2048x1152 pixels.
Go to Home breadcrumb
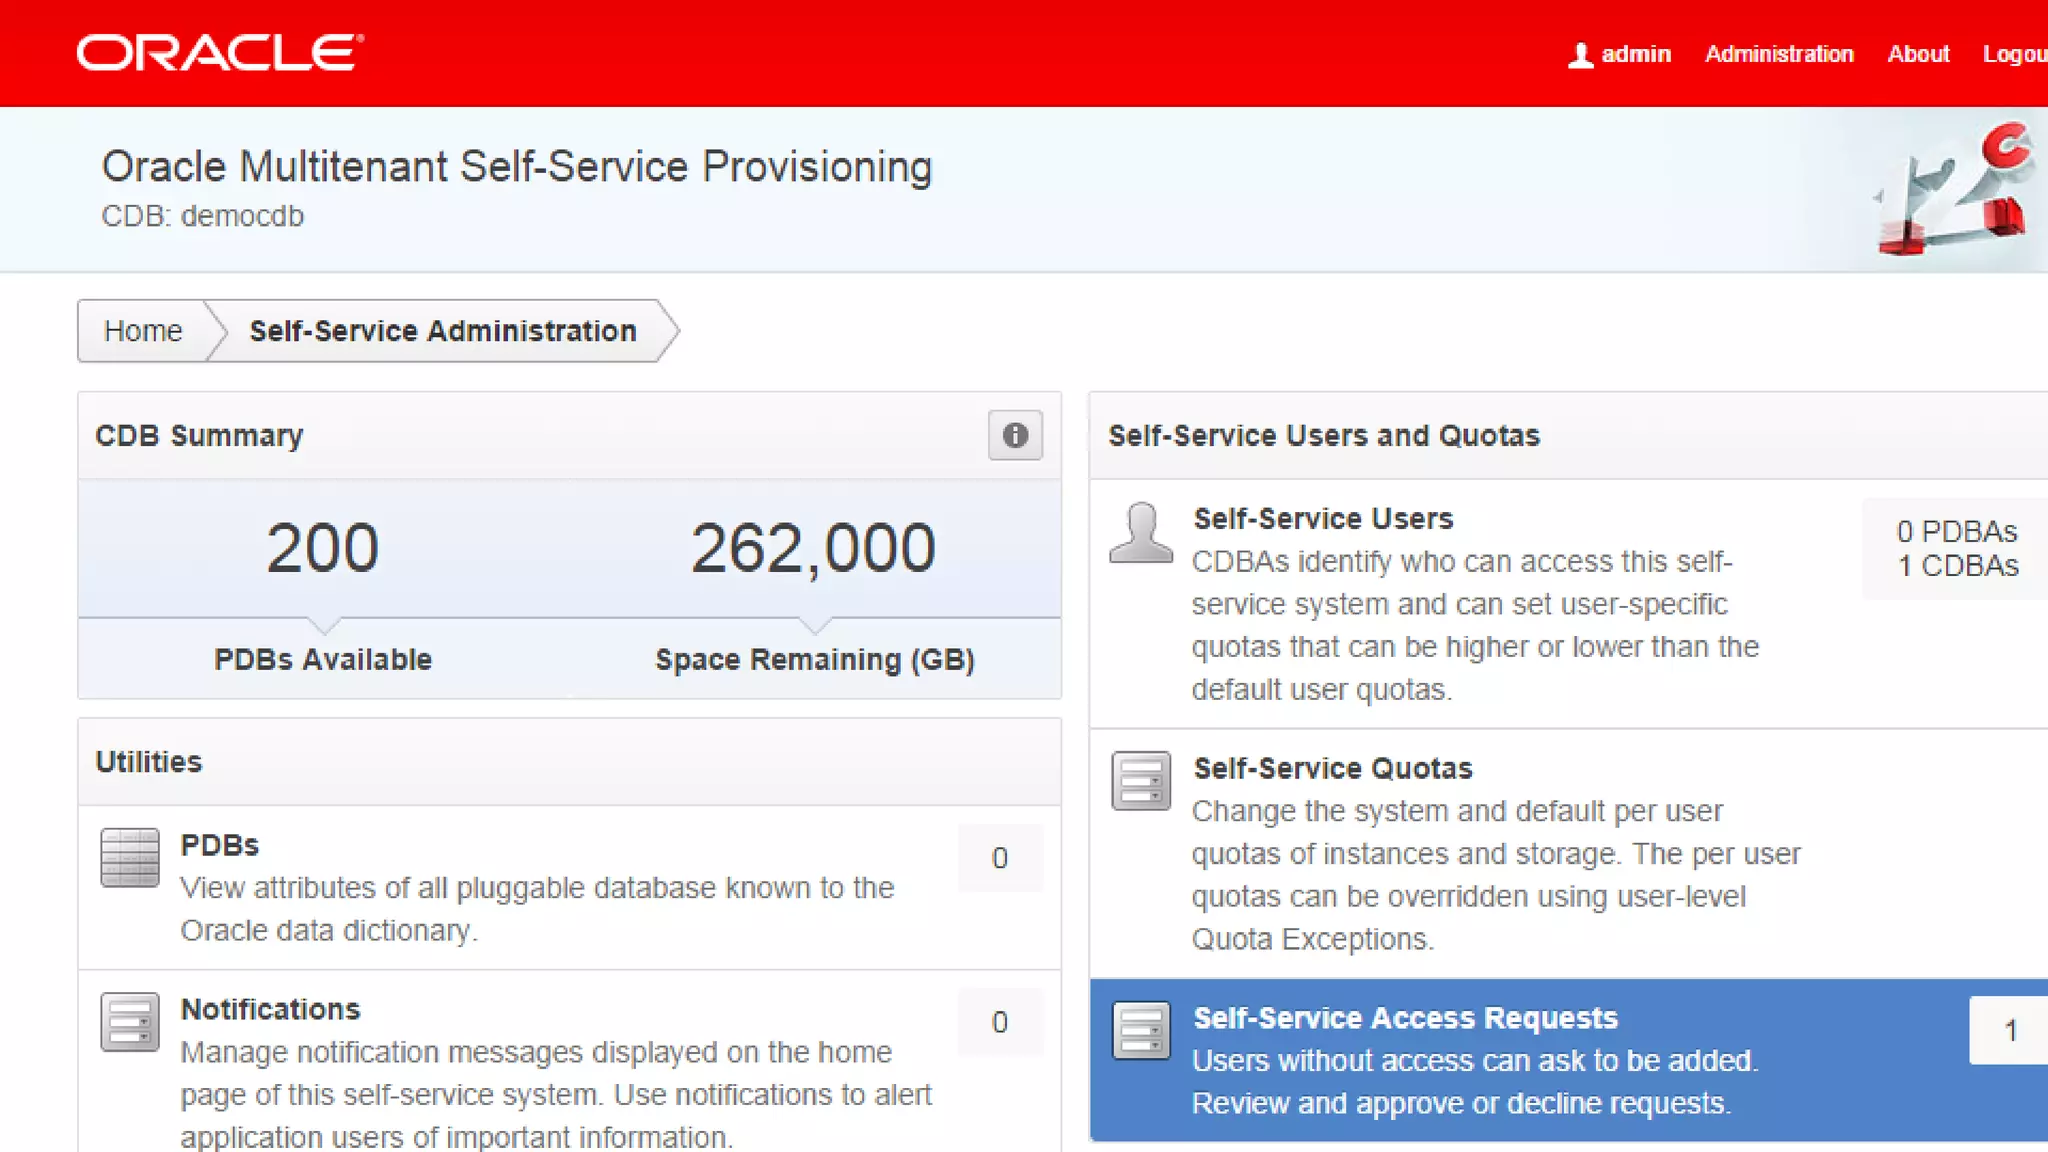click(x=143, y=331)
